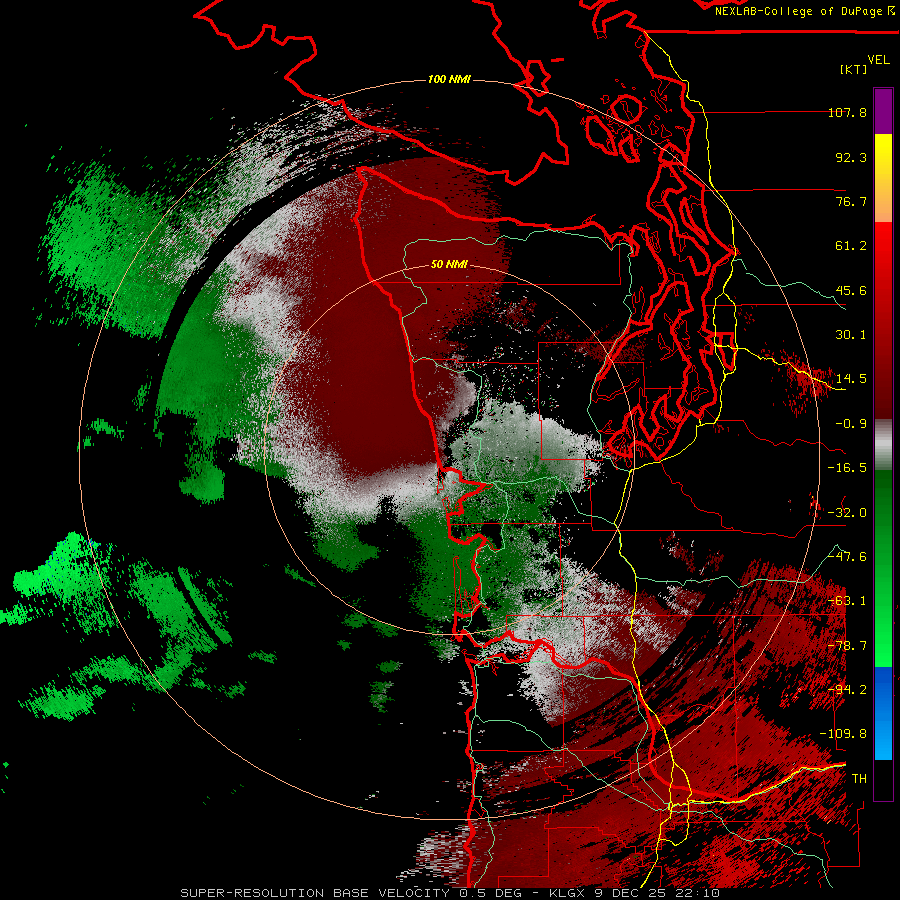Click the -47.6 legend value
This screenshot has width=900, height=900.
point(847,557)
